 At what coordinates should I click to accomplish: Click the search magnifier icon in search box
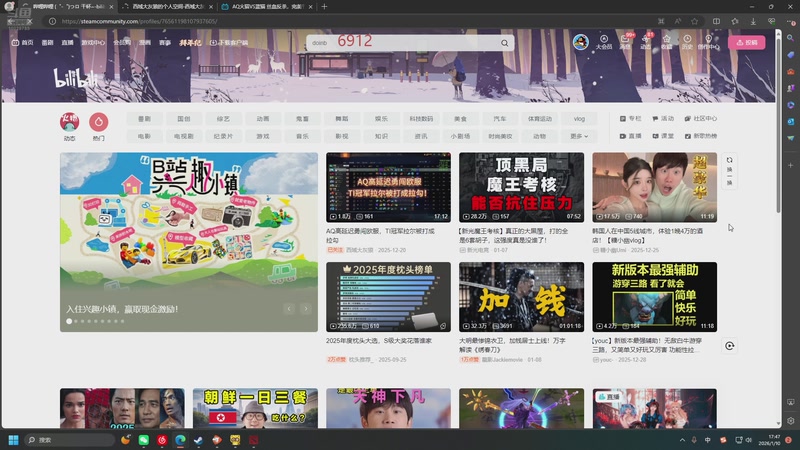505,43
